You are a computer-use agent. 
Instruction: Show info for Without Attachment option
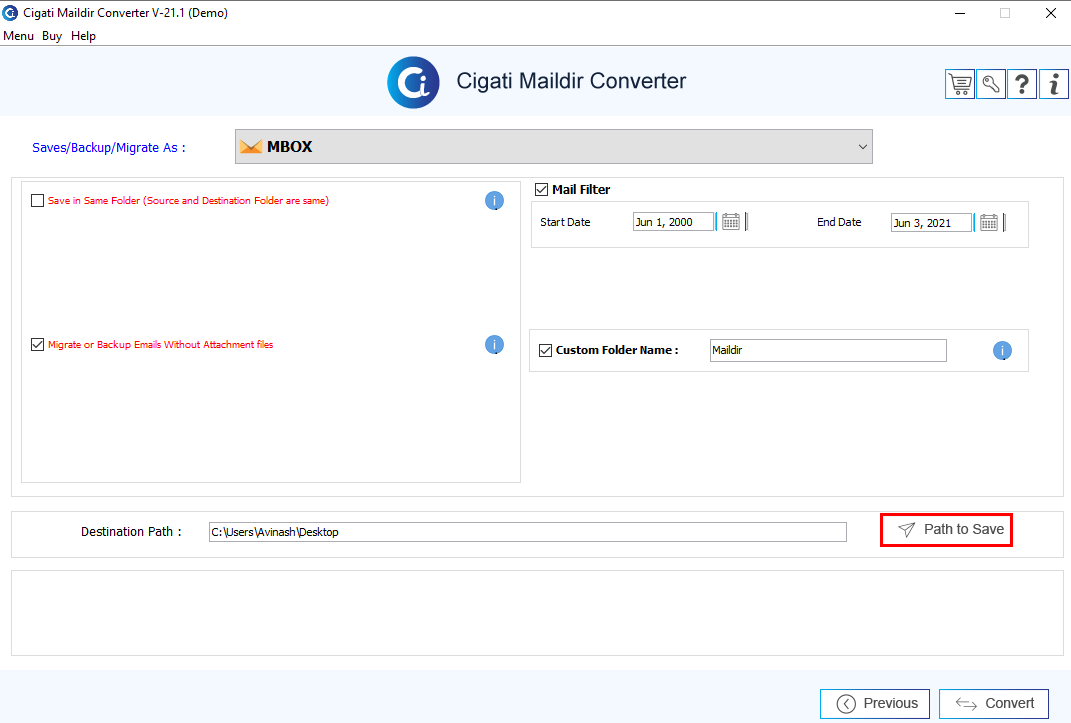pyautogui.click(x=495, y=345)
